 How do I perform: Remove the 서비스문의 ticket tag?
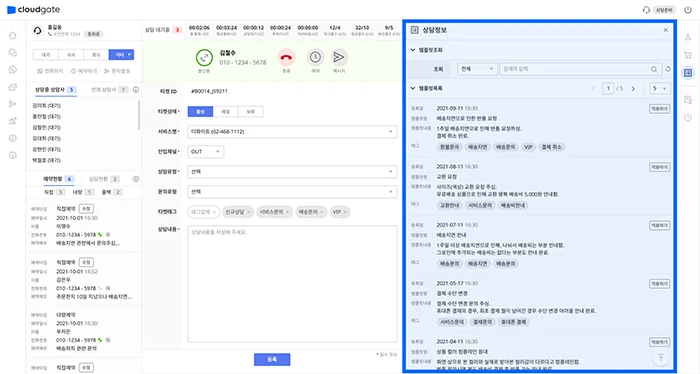[x=287, y=212]
